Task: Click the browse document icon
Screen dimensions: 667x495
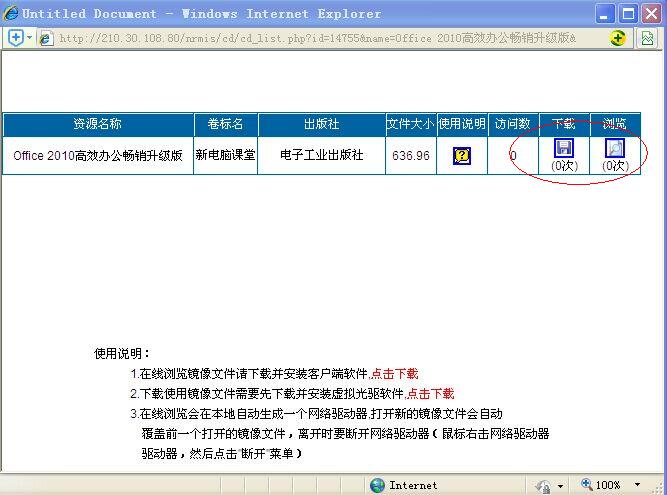Action: pos(615,148)
